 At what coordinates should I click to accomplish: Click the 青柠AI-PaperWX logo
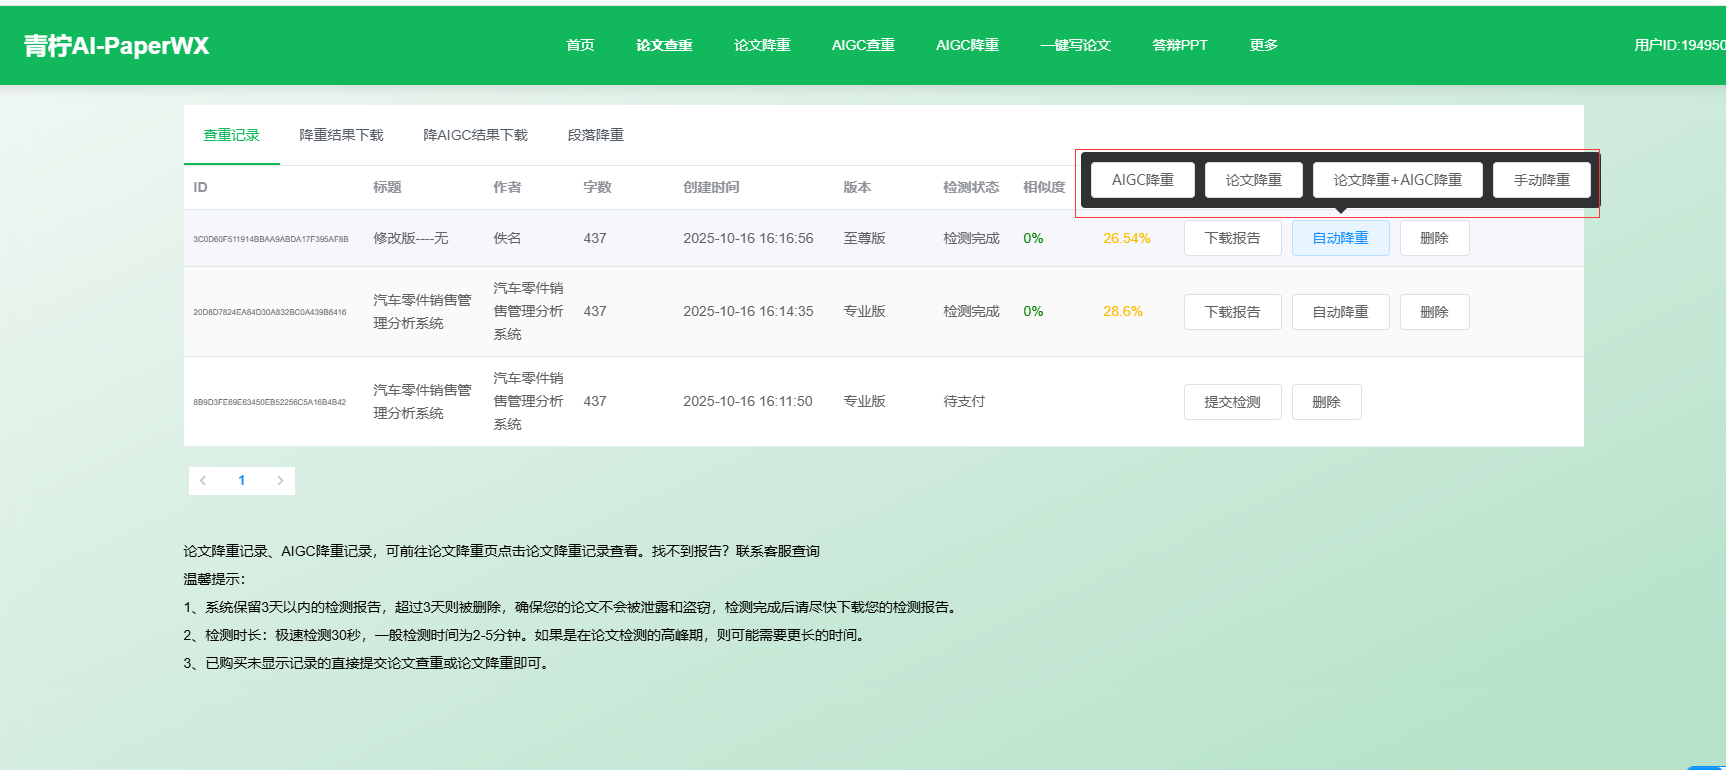pyautogui.click(x=116, y=46)
